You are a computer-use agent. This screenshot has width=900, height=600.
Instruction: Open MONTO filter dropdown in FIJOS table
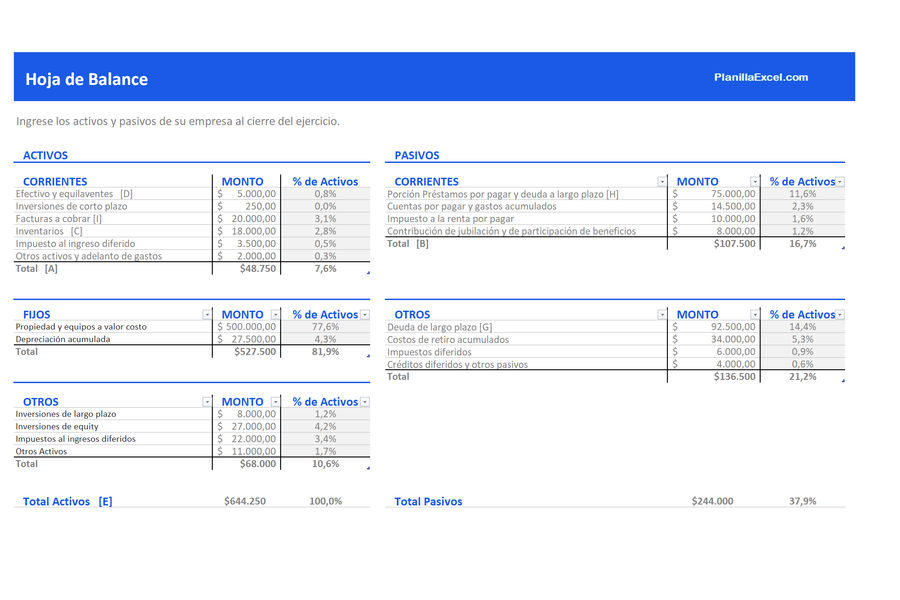(x=275, y=314)
